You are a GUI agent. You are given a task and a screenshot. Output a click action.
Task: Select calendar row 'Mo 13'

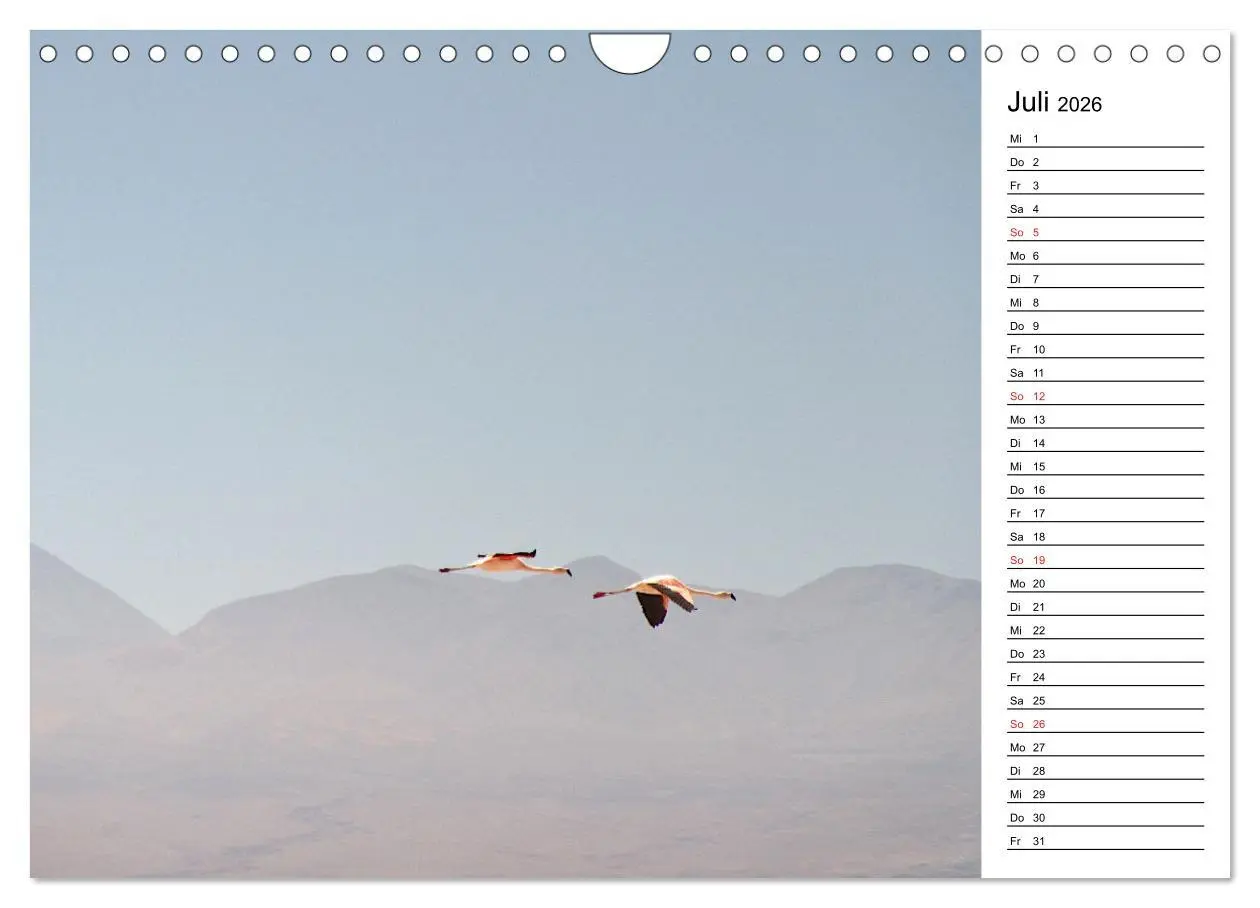[x=1105, y=419]
